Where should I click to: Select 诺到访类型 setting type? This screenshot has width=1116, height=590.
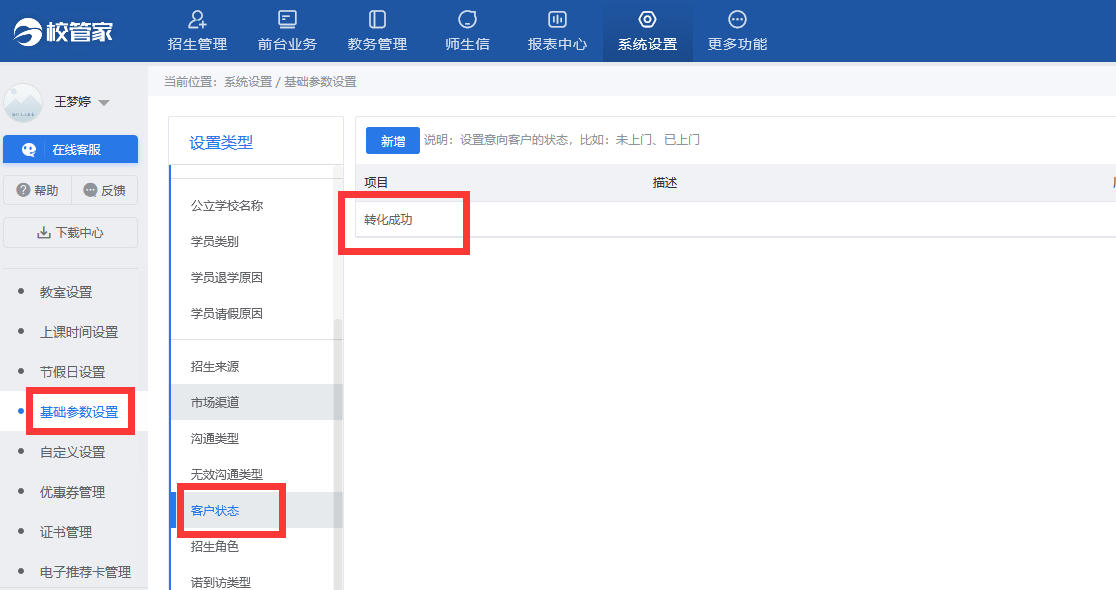[x=220, y=582]
